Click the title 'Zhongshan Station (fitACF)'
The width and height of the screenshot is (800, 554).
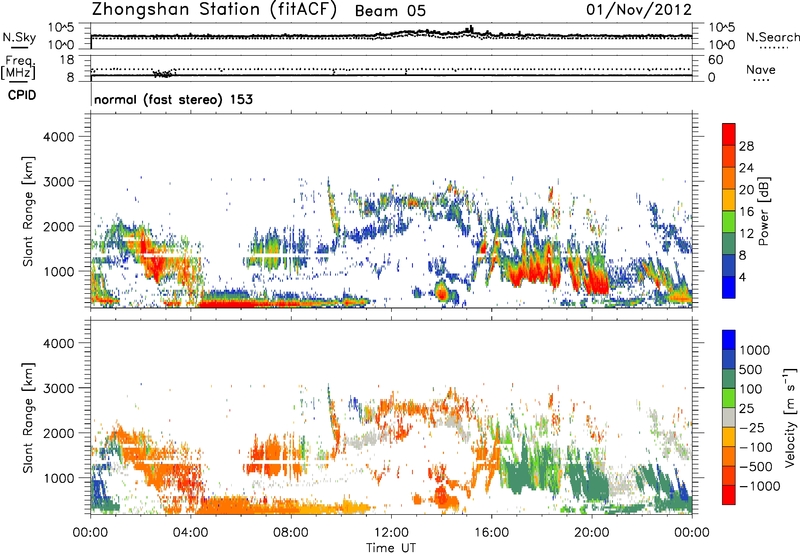(214, 10)
